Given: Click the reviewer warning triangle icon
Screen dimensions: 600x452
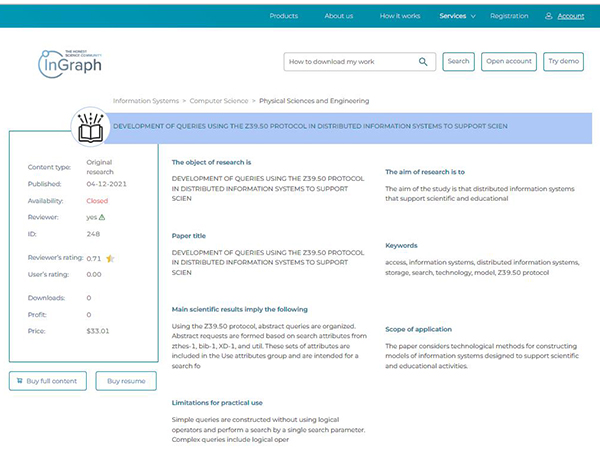Looking at the screenshot, I should (102, 217).
